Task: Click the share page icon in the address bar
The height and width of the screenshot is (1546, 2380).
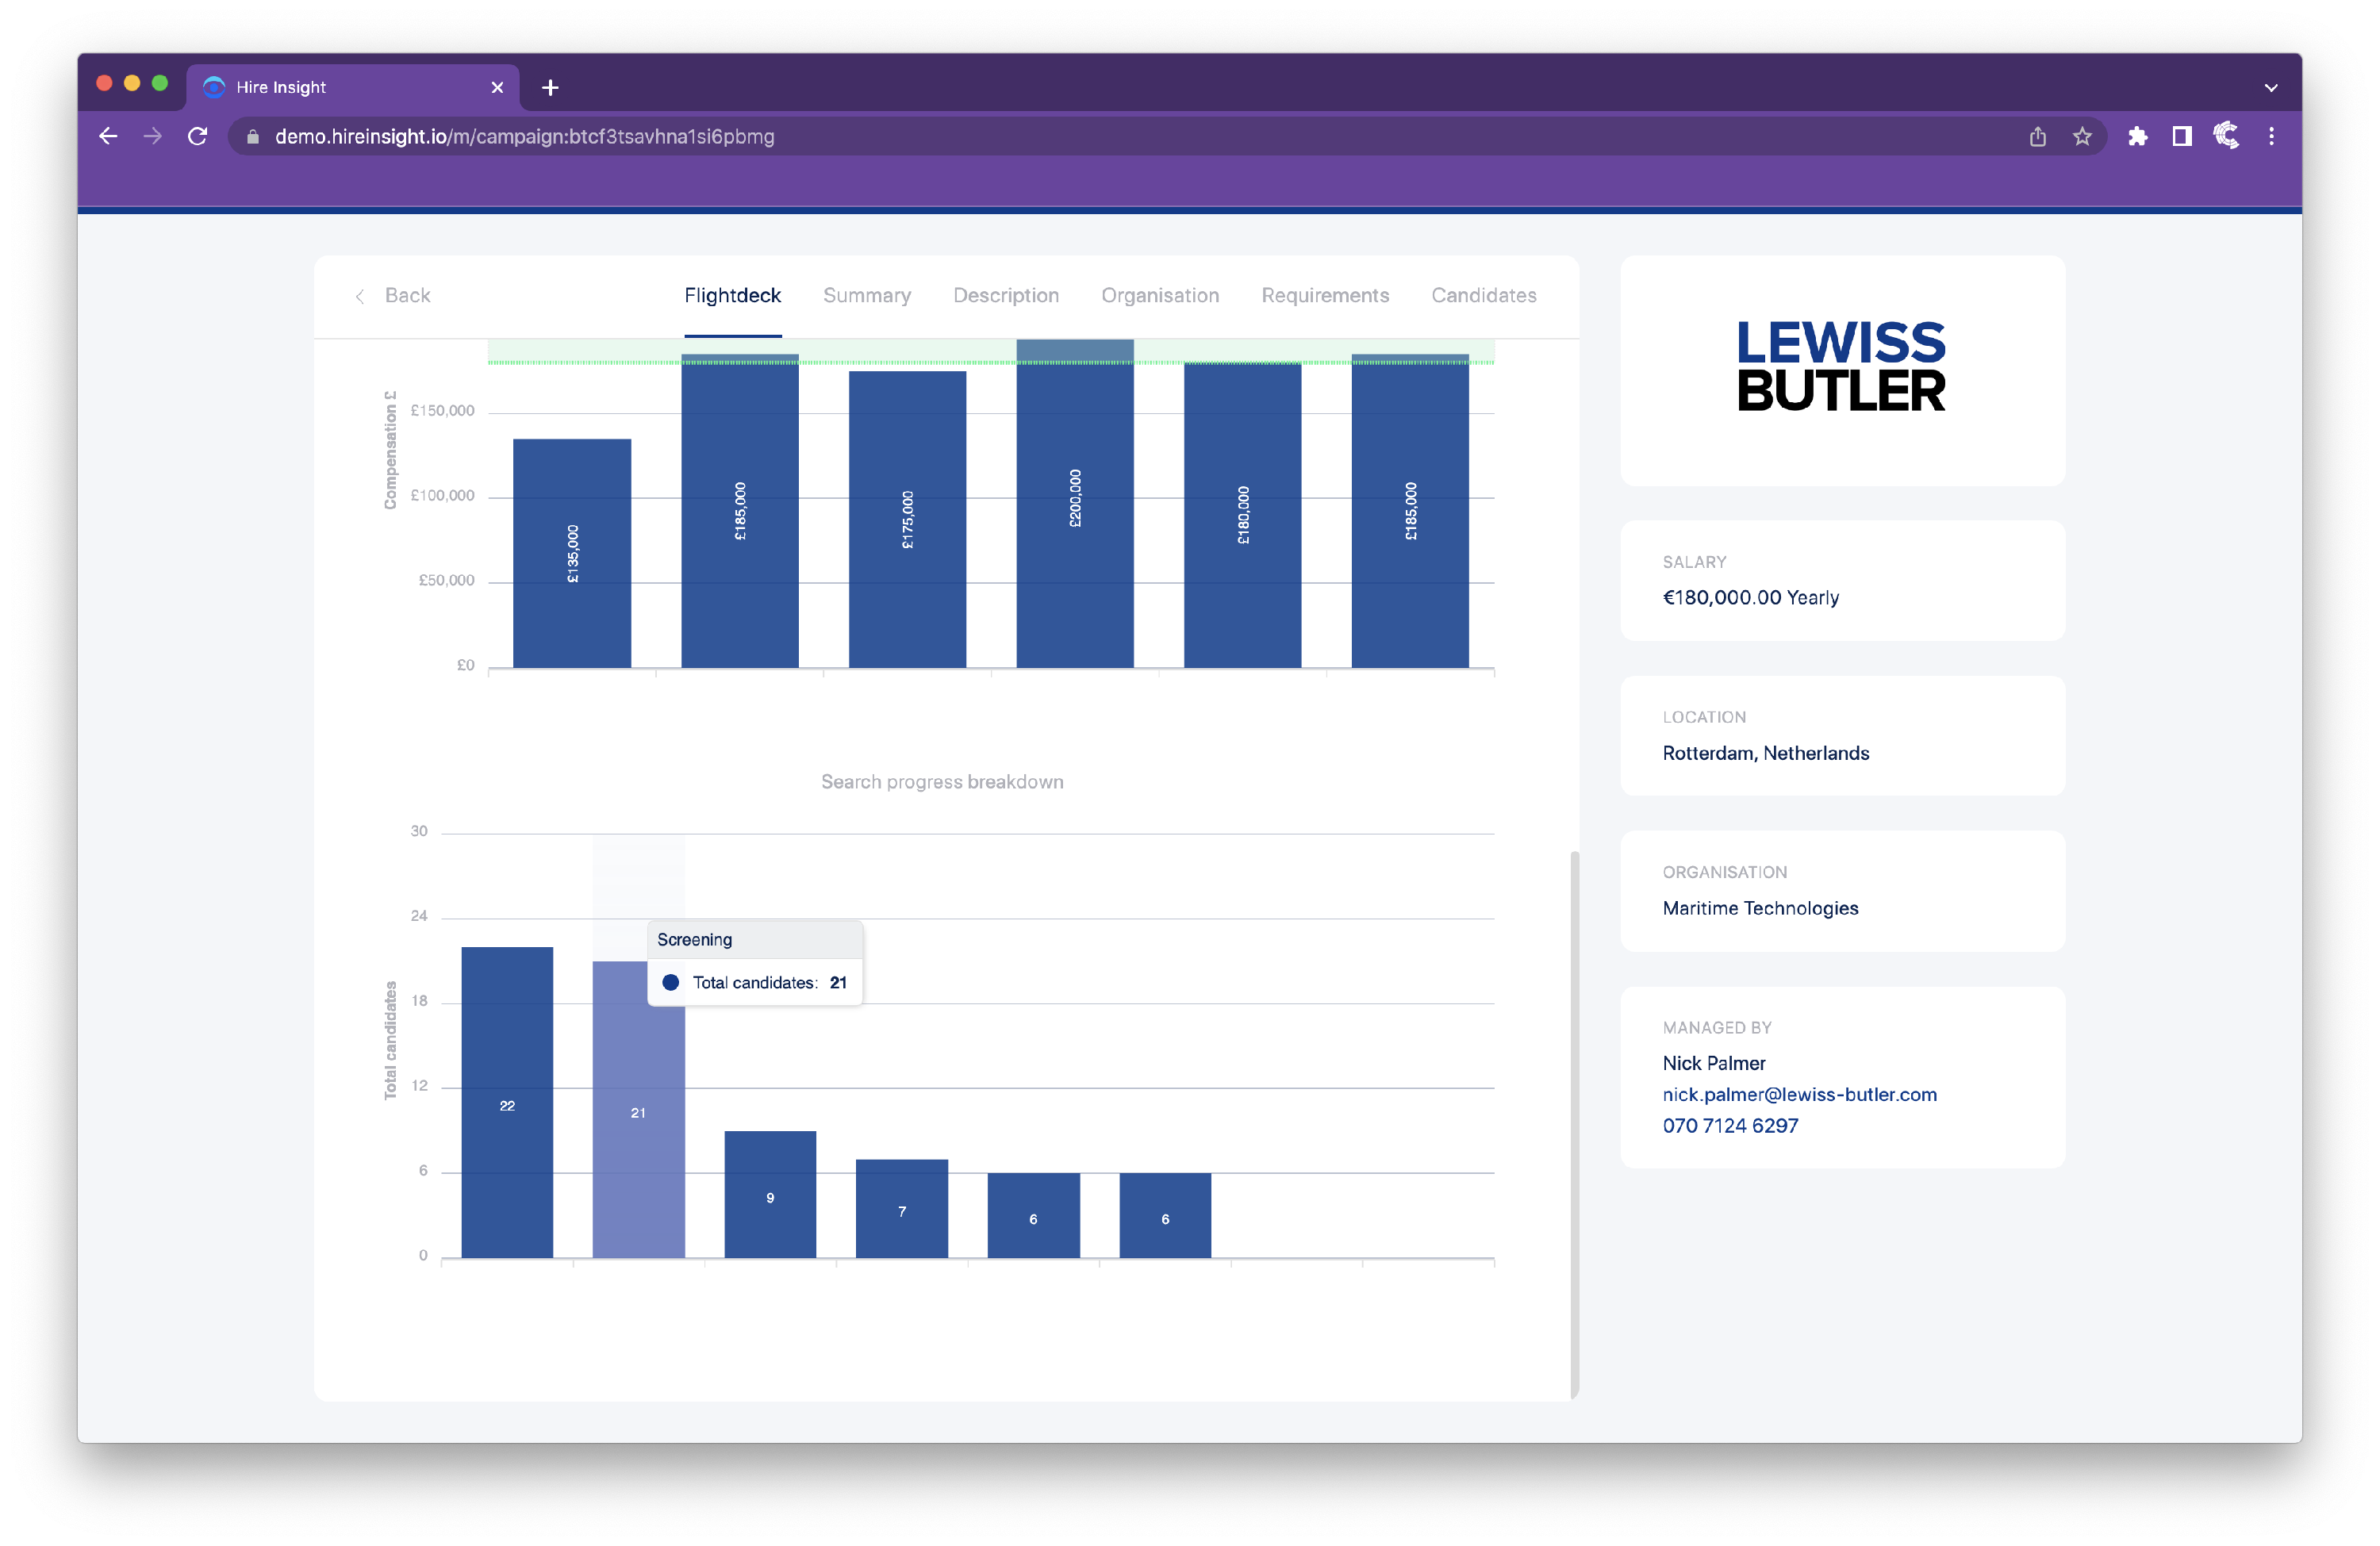Action: coord(2037,136)
